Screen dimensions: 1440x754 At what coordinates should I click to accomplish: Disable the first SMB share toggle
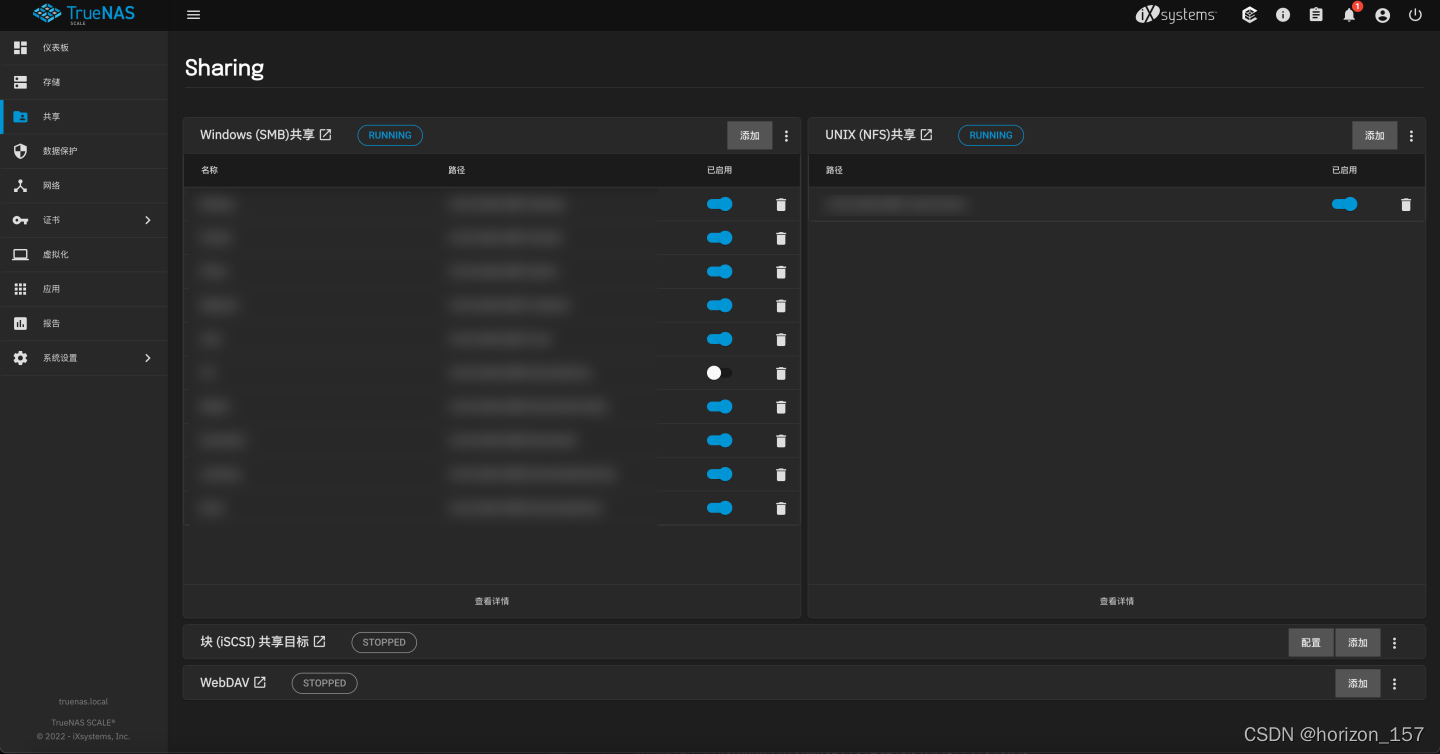(x=720, y=204)
